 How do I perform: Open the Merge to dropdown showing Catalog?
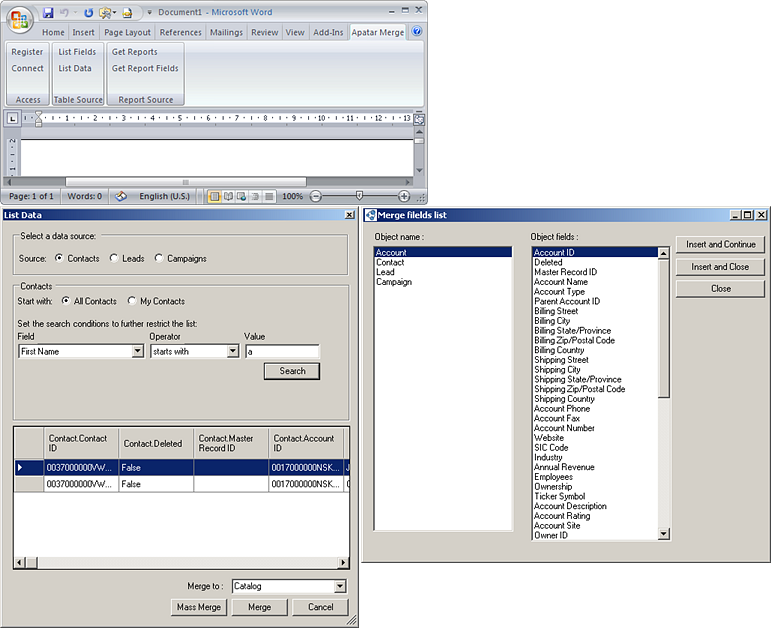340,586
